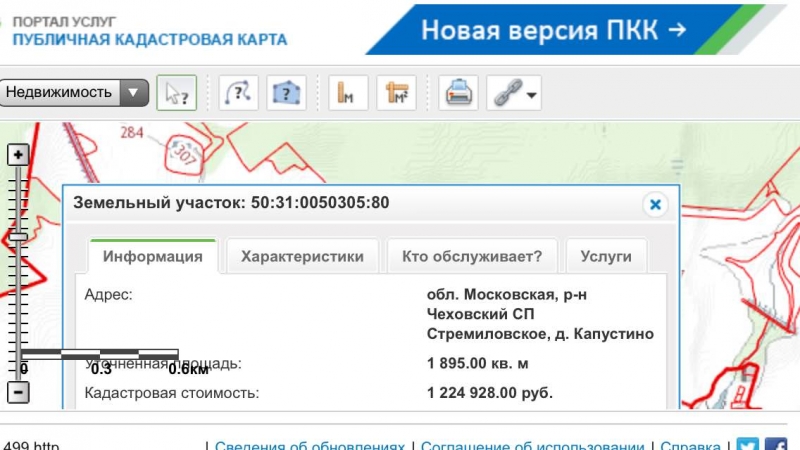Click the 284 label on the map
Viewport: 800px width, 450px height.
point(132,133)
